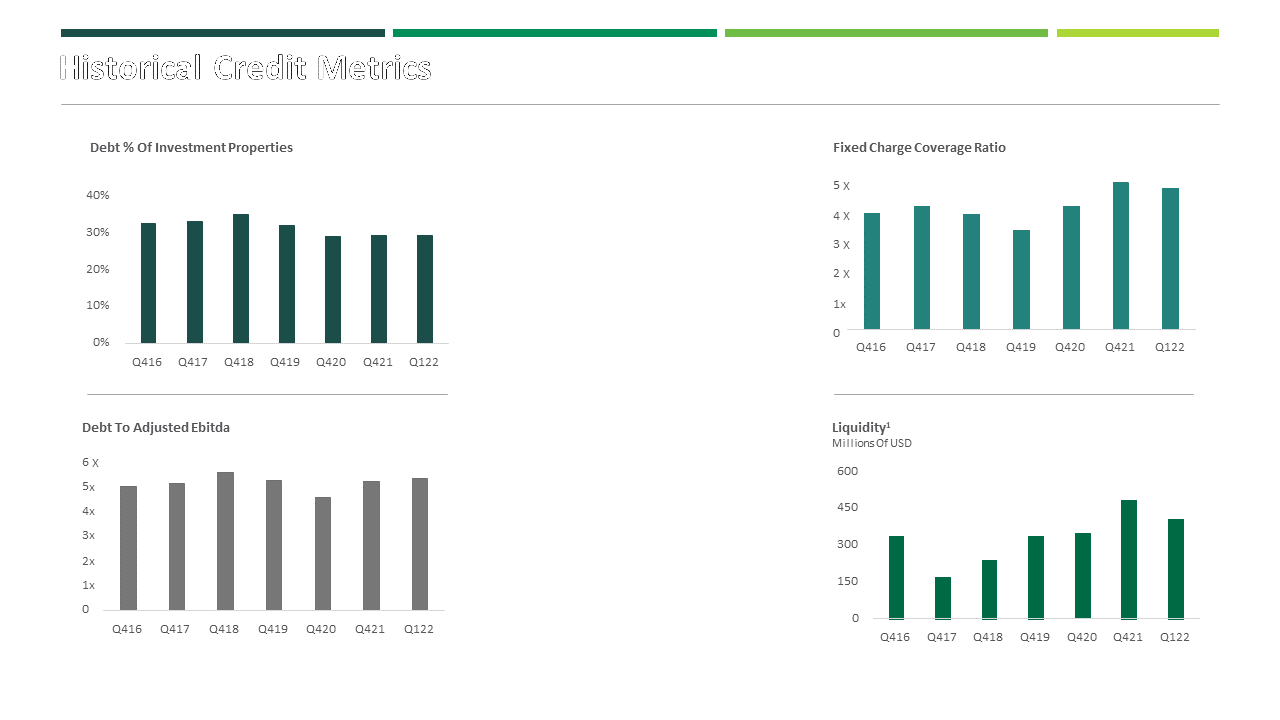This screenshot has height=720, width=1280.
Task: Click the Q420 bar in Fixed Charge Coverage Ratio
Action: point(1071,268)
